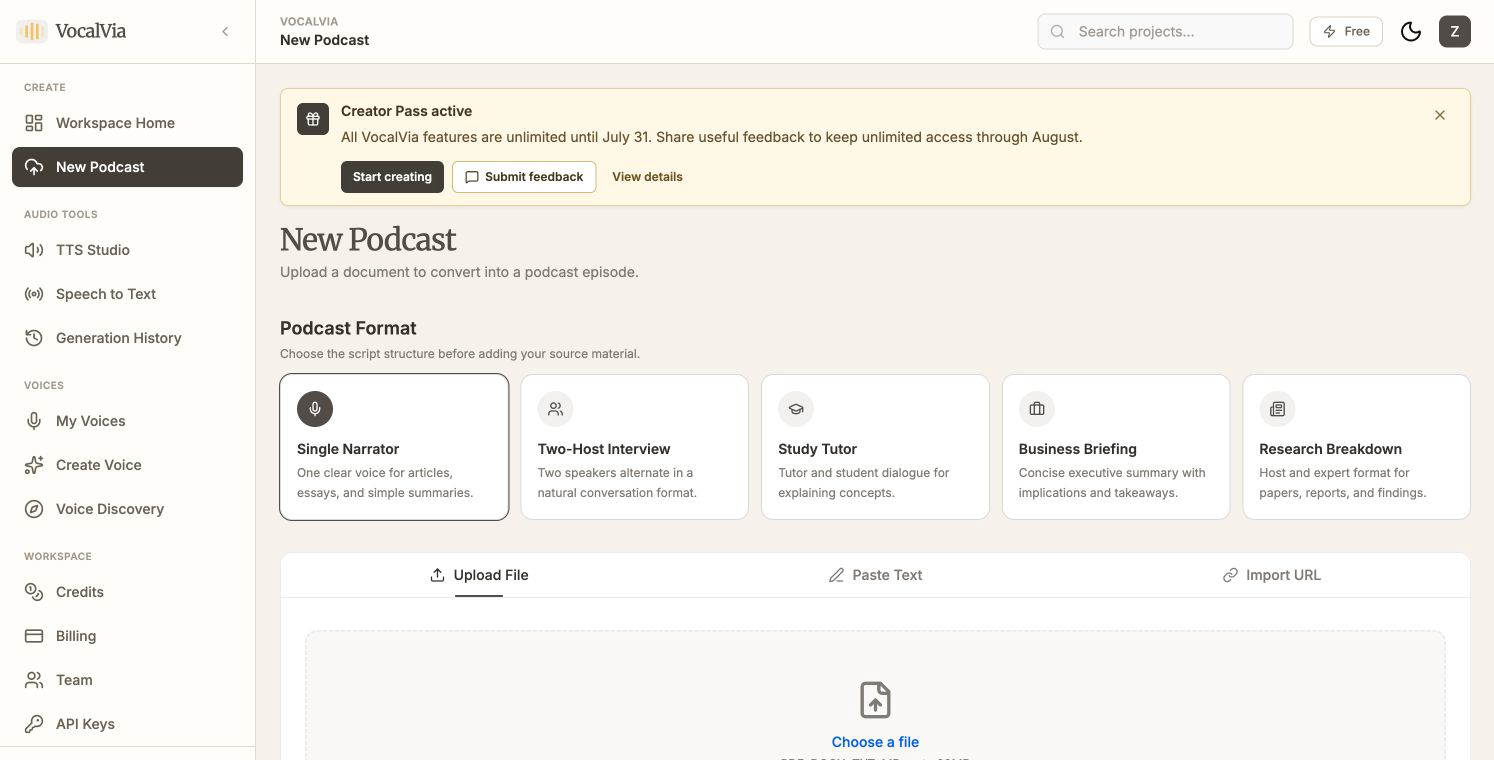Click the Submit feedback speech-bubble icon
Viewport: 1494px width, 760px height.
coord(472,177)
